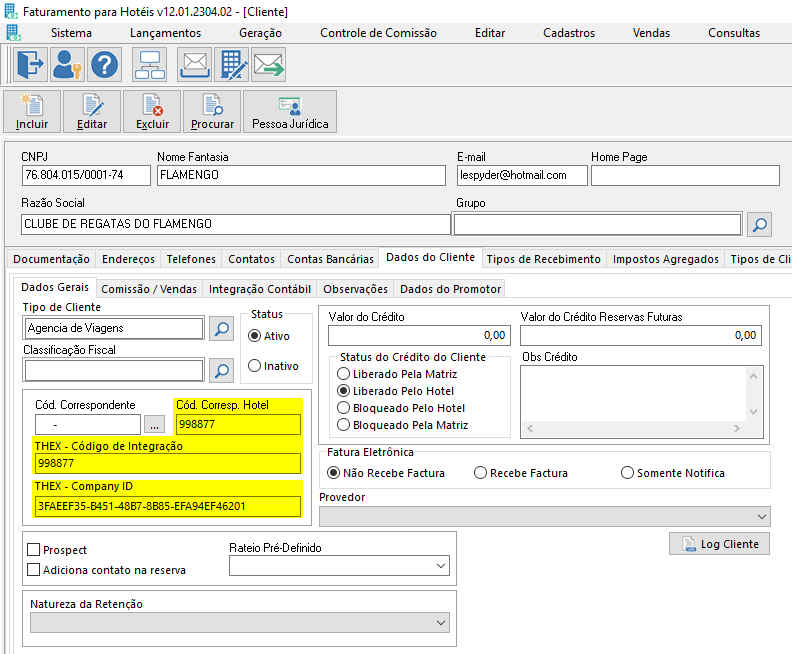Screen dimensions: 792x654
Task: Open the Lançamentos menu
Action: click(x=165, y=33)
